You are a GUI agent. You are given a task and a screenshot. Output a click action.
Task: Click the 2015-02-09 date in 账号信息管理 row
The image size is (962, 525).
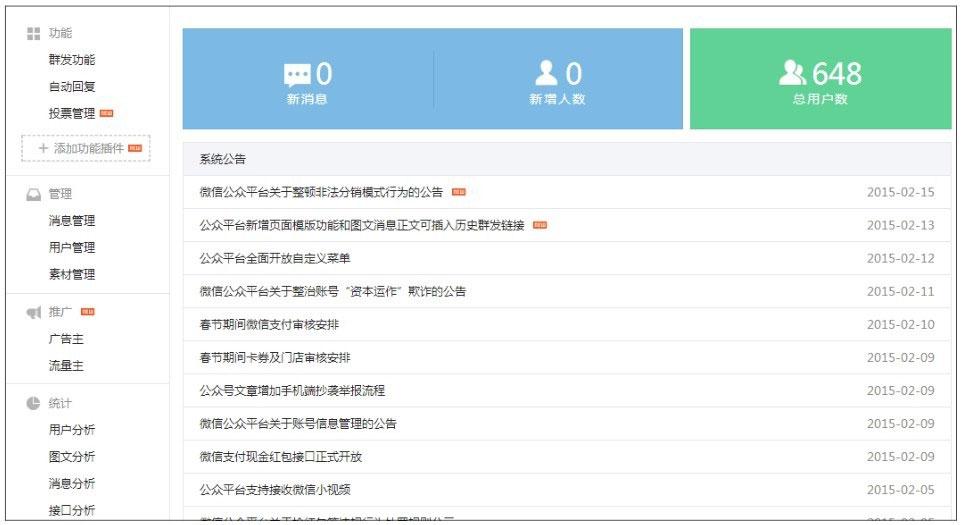901,424
